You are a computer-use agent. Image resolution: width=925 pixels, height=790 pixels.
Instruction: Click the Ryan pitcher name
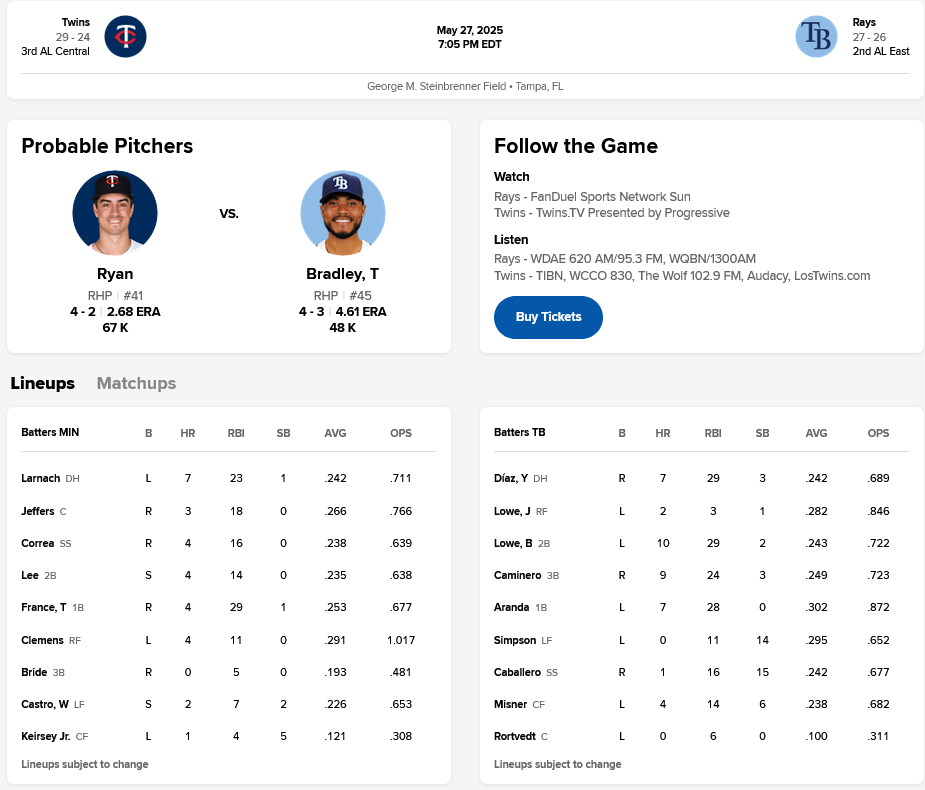pyautogui.click(x=115, y=274)
